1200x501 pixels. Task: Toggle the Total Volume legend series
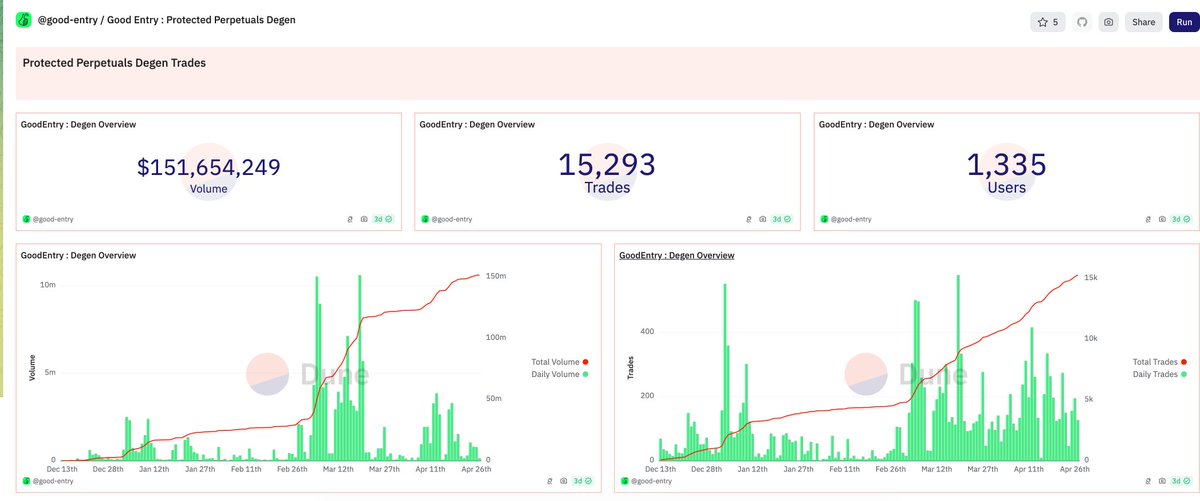pyautogui.click(x=558, y=361)
